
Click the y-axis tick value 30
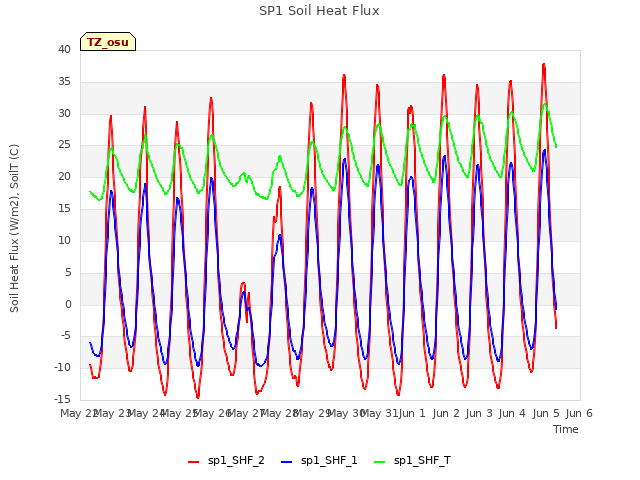[x=64, y=113]
